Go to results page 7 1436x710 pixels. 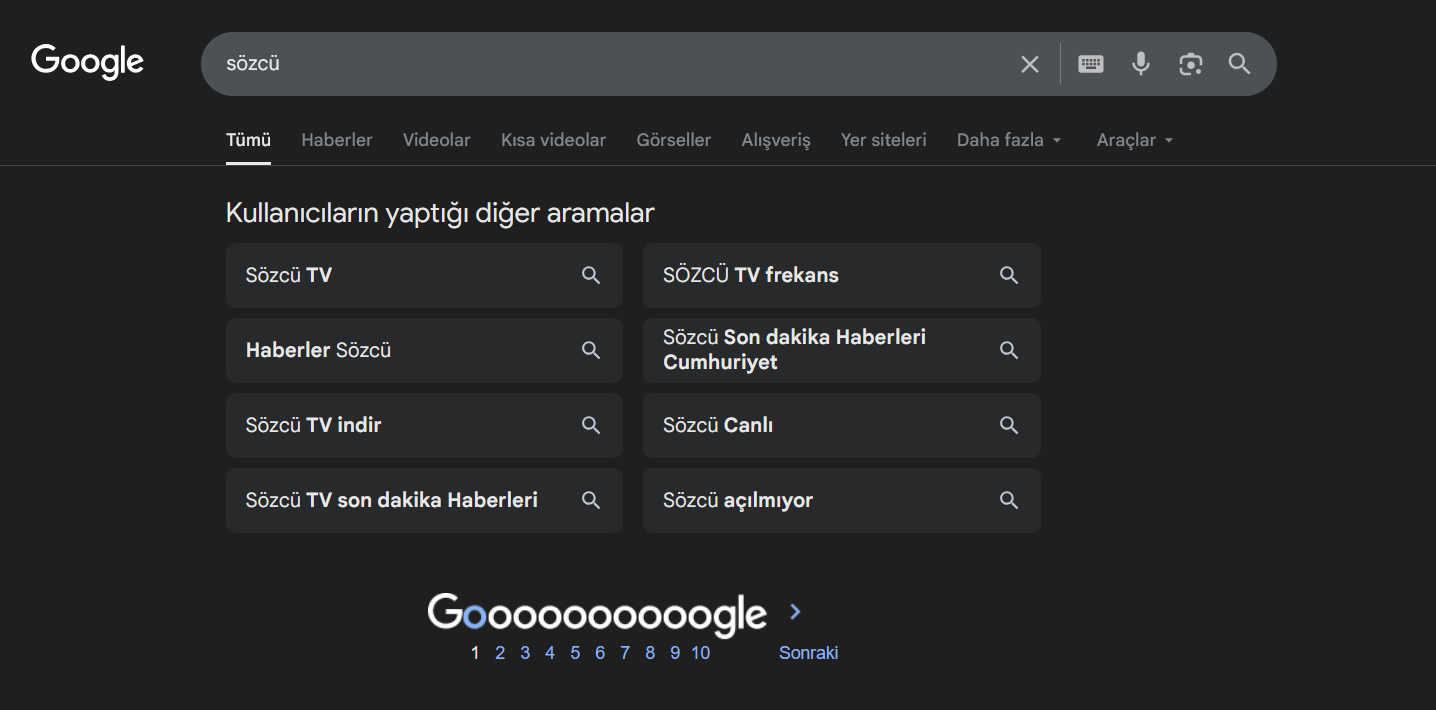625,653
